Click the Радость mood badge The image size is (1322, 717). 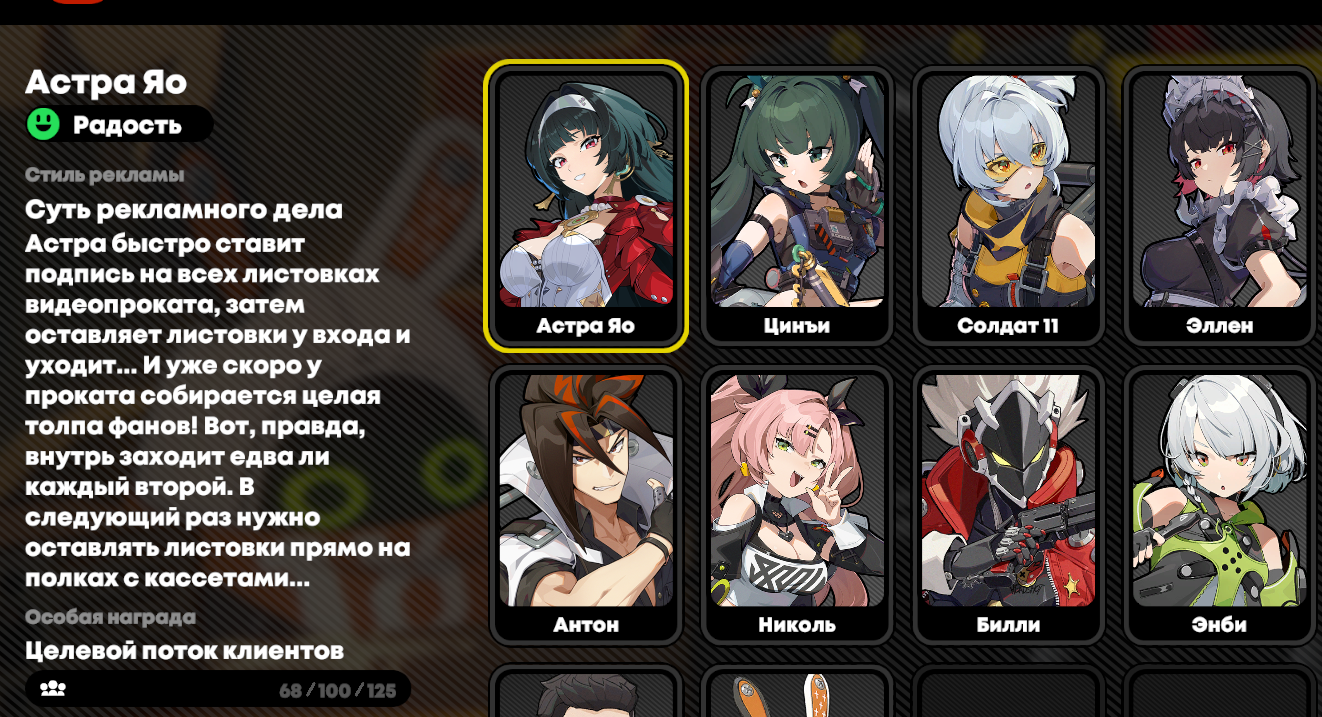[x=119, y=124]
